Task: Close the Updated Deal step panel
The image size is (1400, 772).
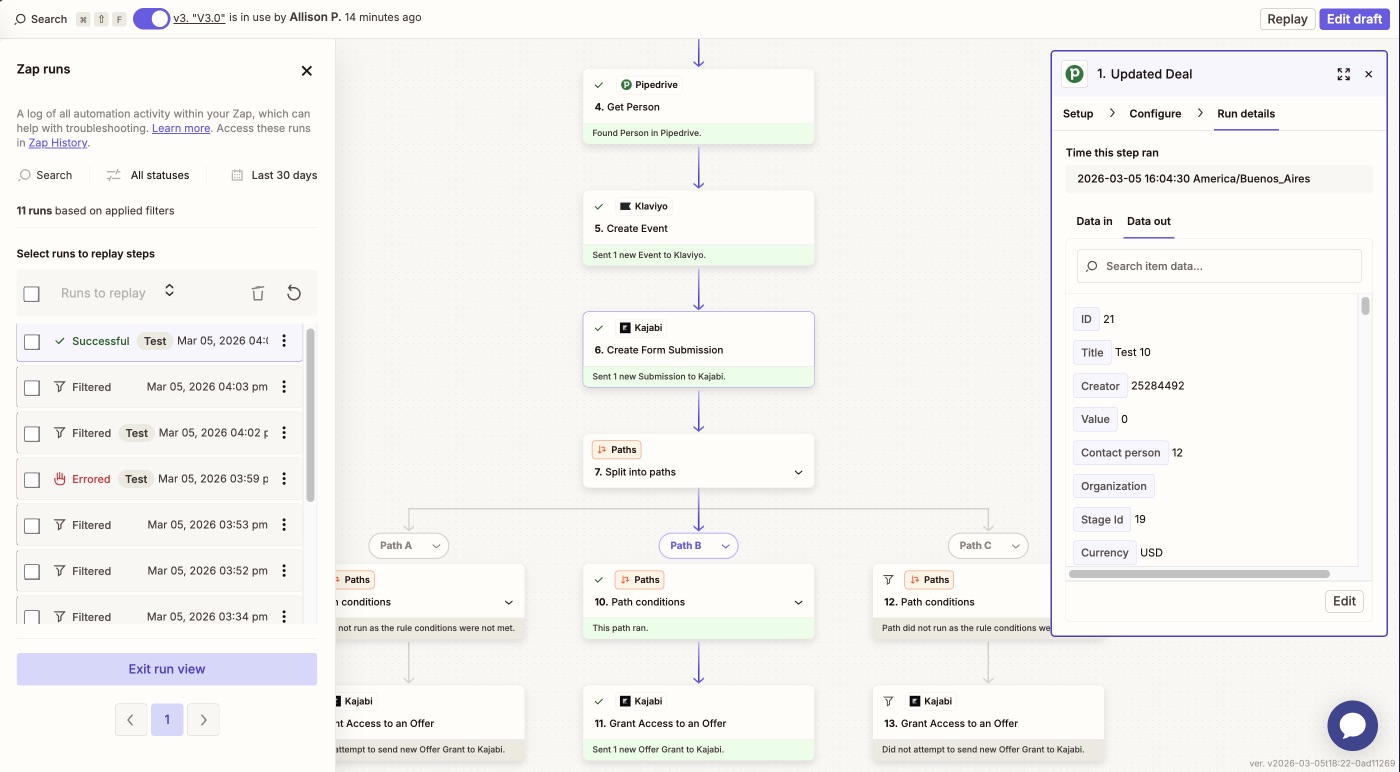Action: (x=1369, y=74)
